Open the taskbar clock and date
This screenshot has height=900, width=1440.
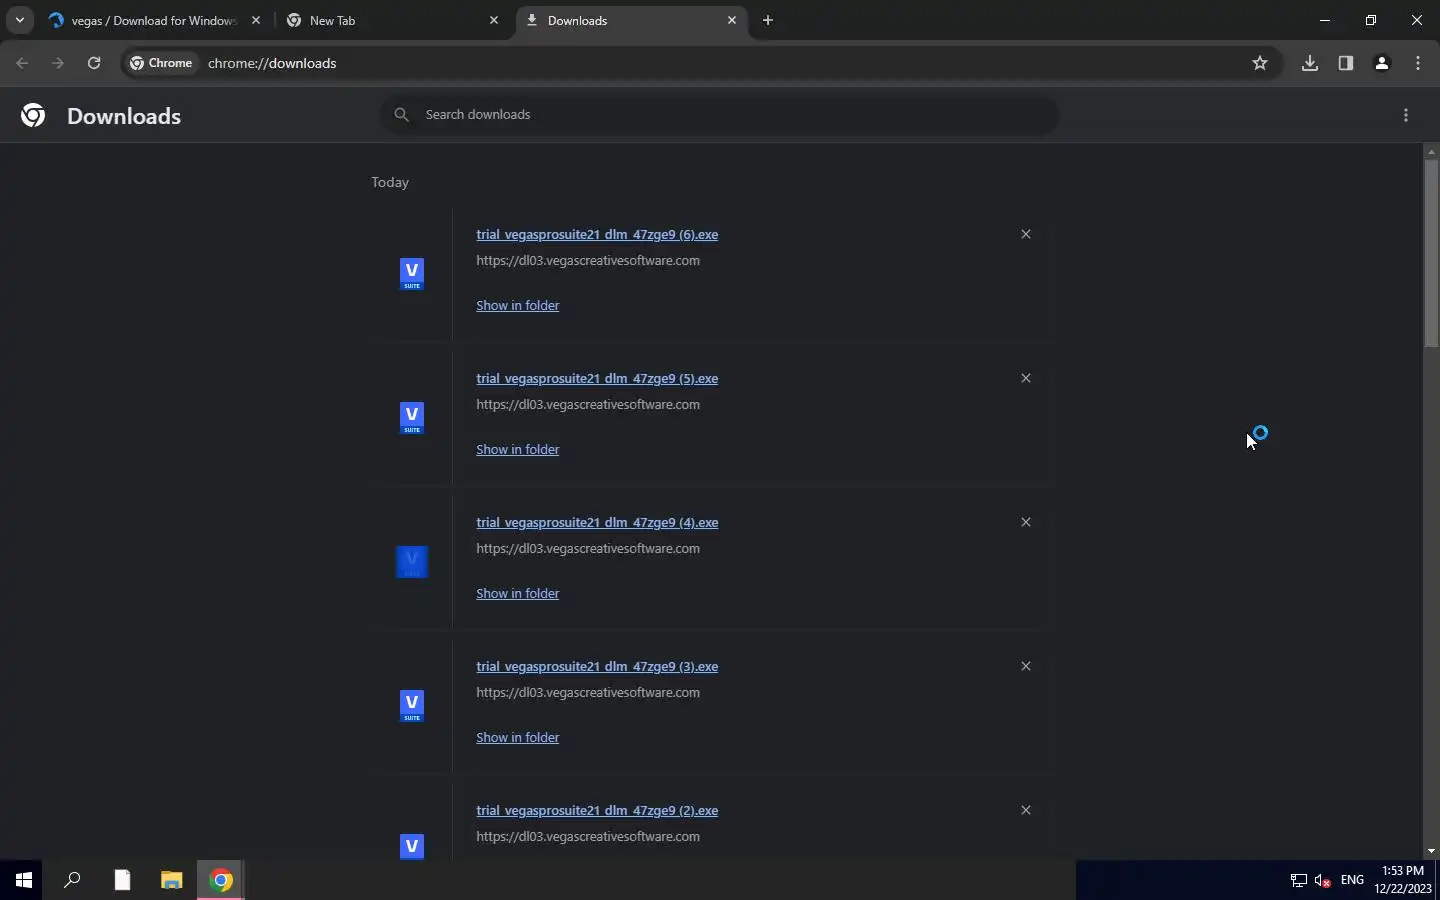1403,880
